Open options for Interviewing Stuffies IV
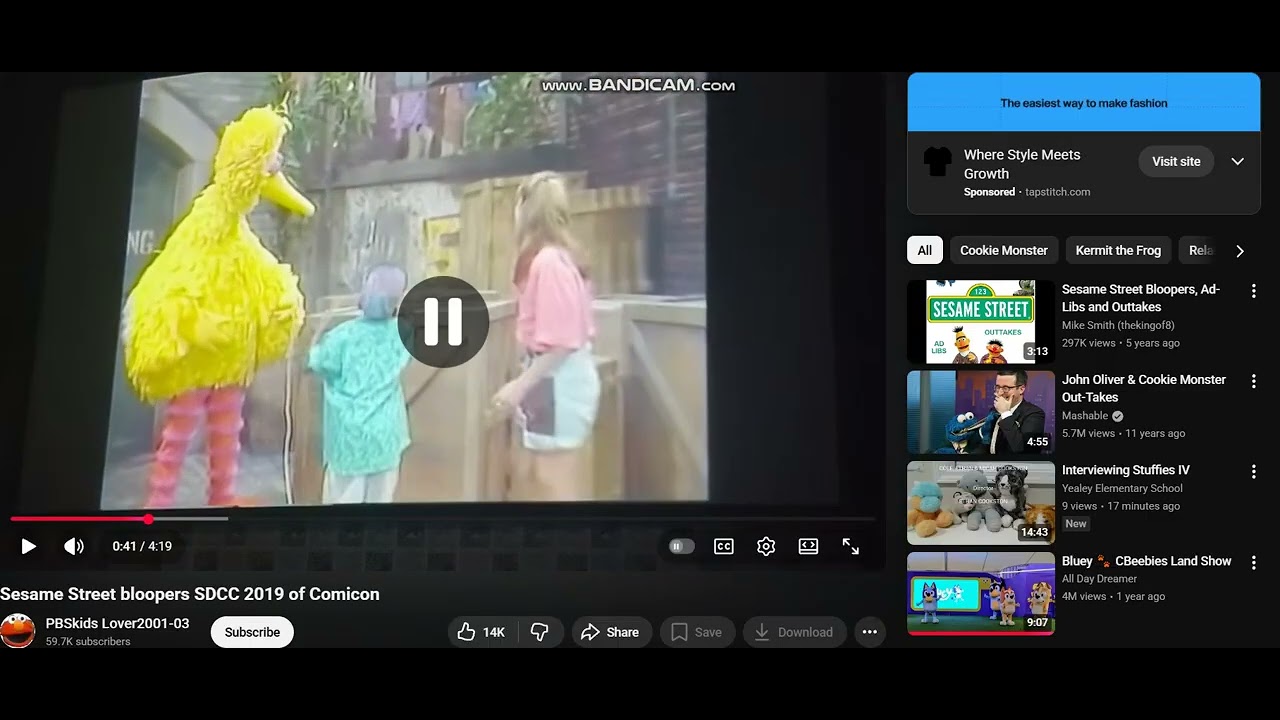This screenshot has height=720, width=1280. [1253, 471]
